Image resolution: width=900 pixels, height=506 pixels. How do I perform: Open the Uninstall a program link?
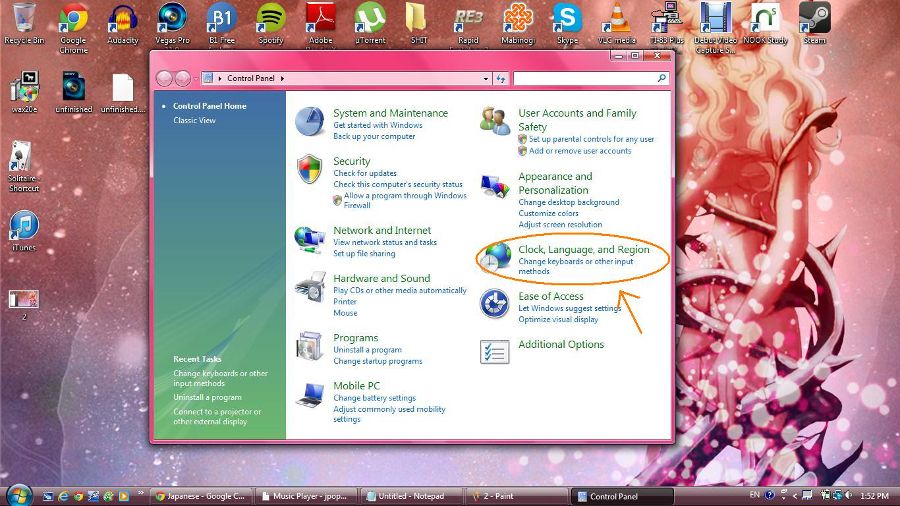point(367,350)
